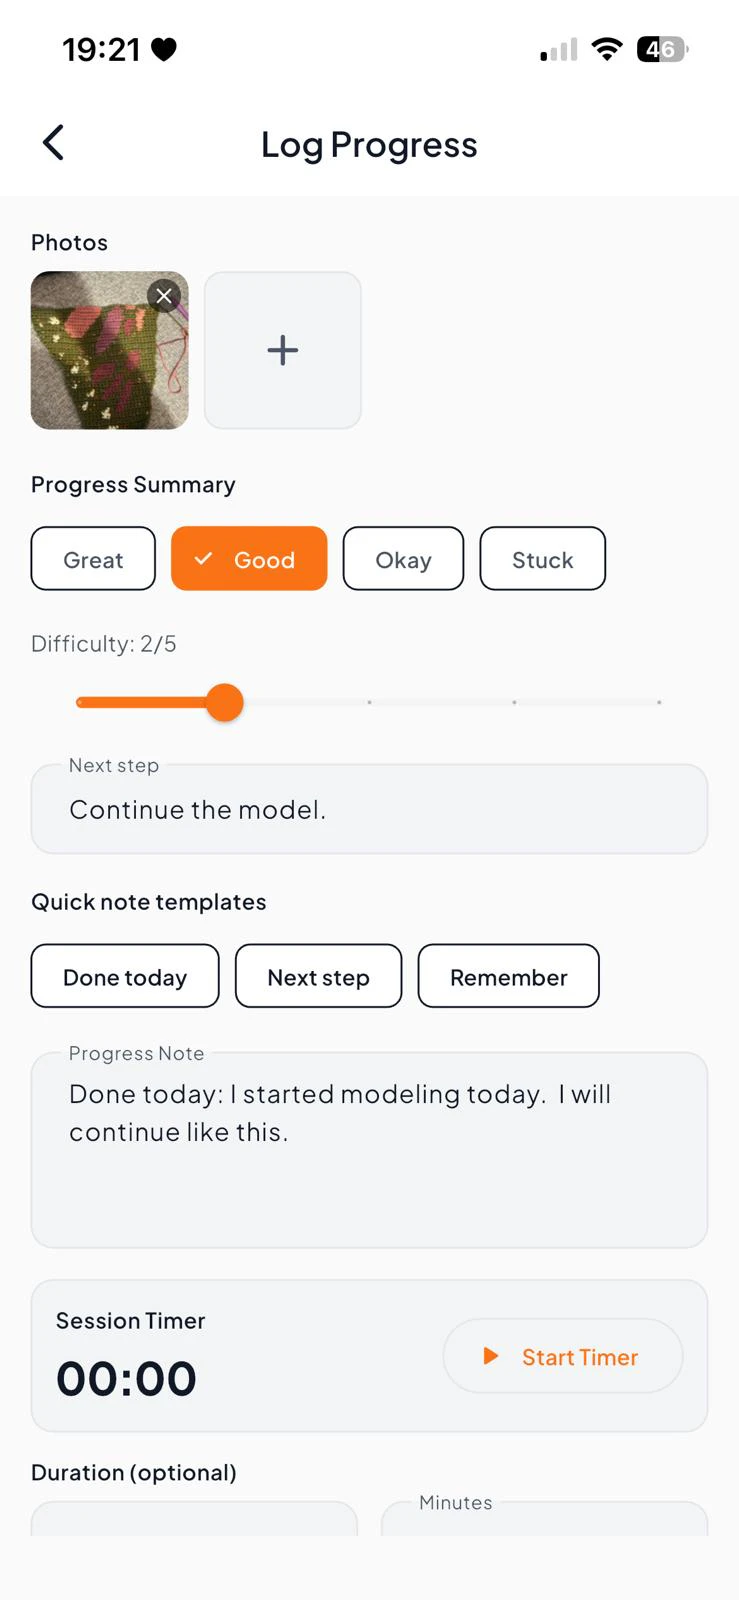Viewport: 739px width, 1600px height.
Task: Tap the battery indicator showing 46
Action: [660, 49]
